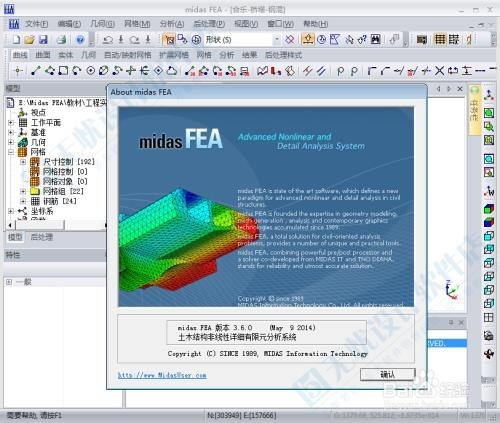Select the Rectangle curve tool icon
The width and height of the screenshot is (500, 423).
(x=63, y=71)
